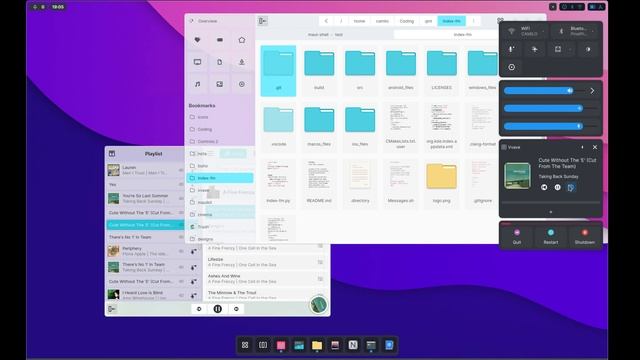Open the app launcher grid icon in dock
The width and height of the screenshot is (640, 360).
point(245,345)
